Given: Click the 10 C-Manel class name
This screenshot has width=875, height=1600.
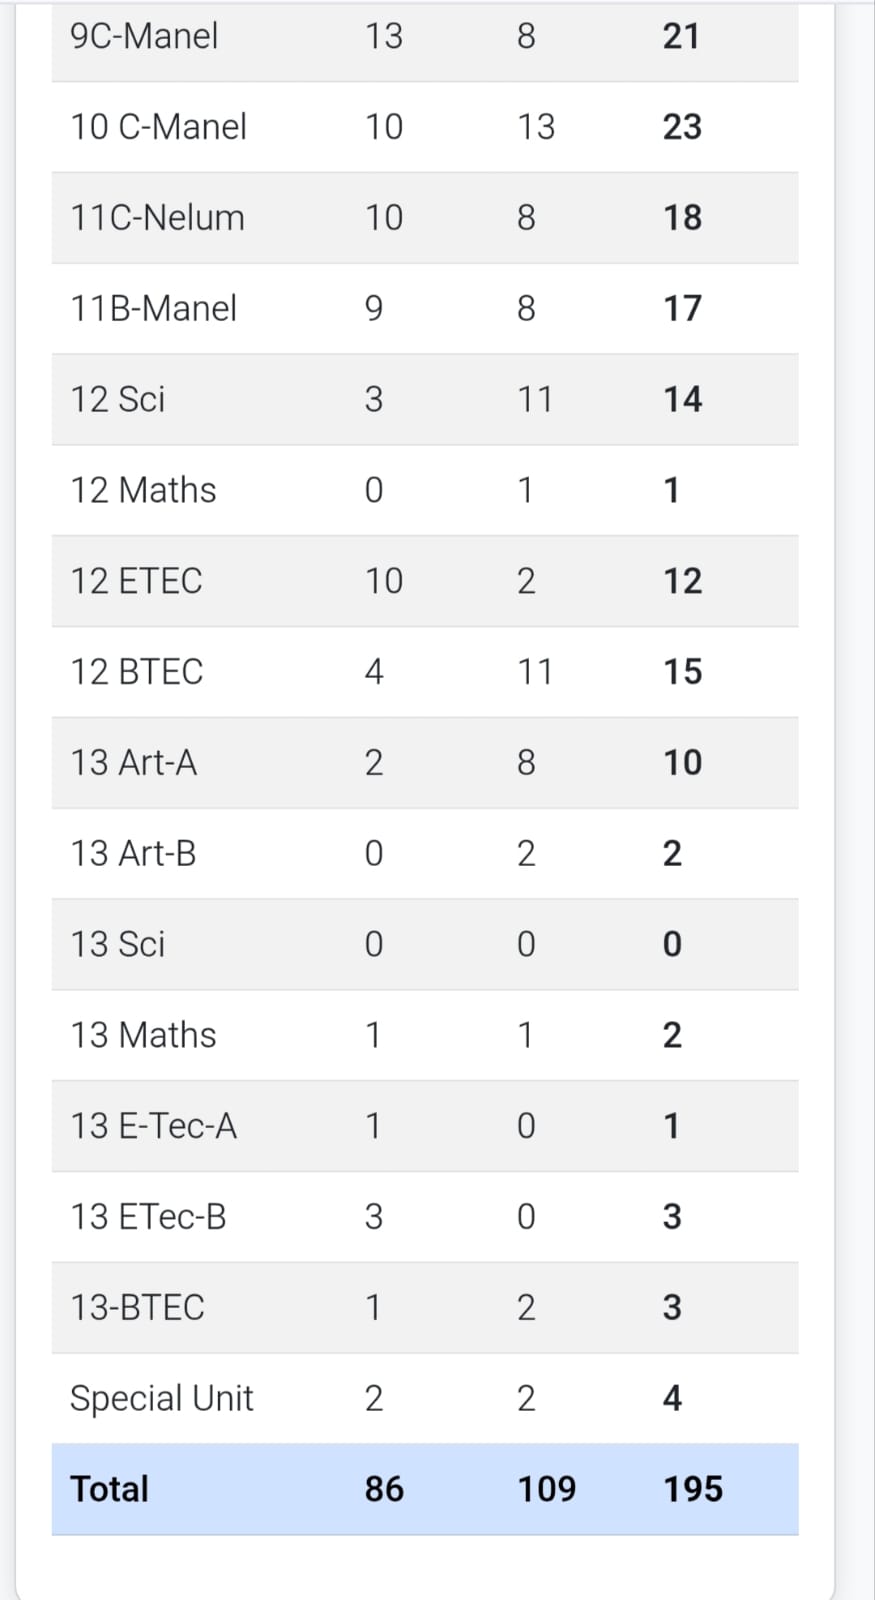Looking at the screenshot, I should (x=158, y=127).
